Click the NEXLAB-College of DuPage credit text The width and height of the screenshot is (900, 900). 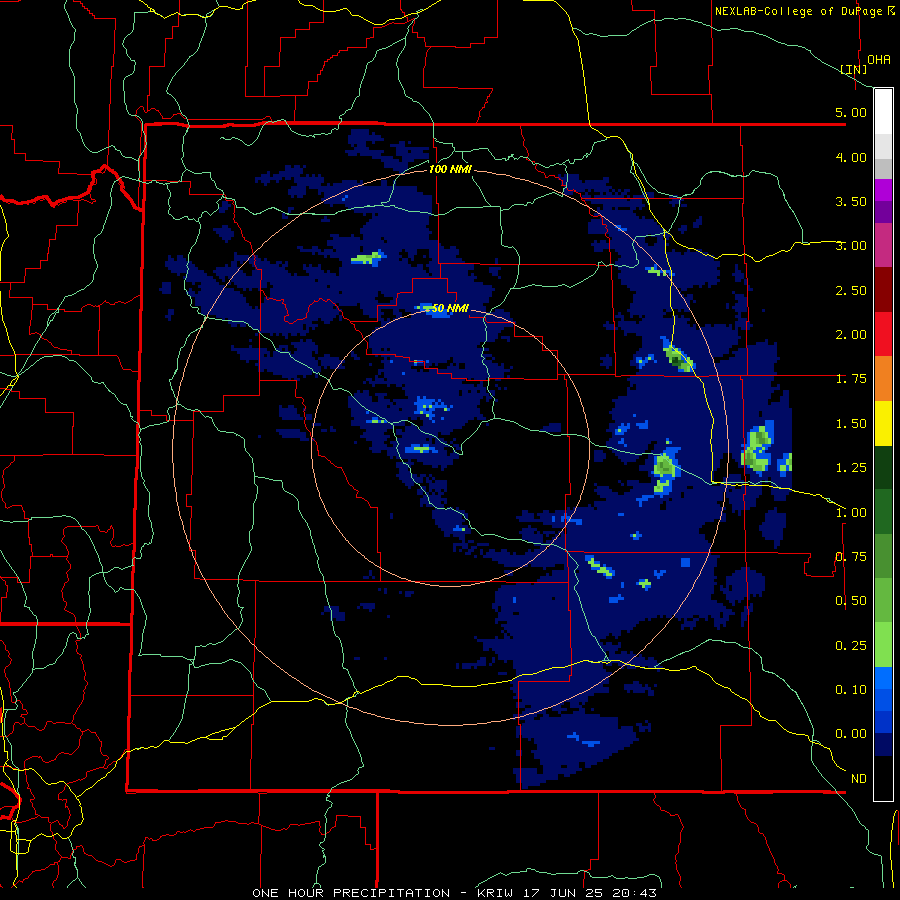(800, 11)
